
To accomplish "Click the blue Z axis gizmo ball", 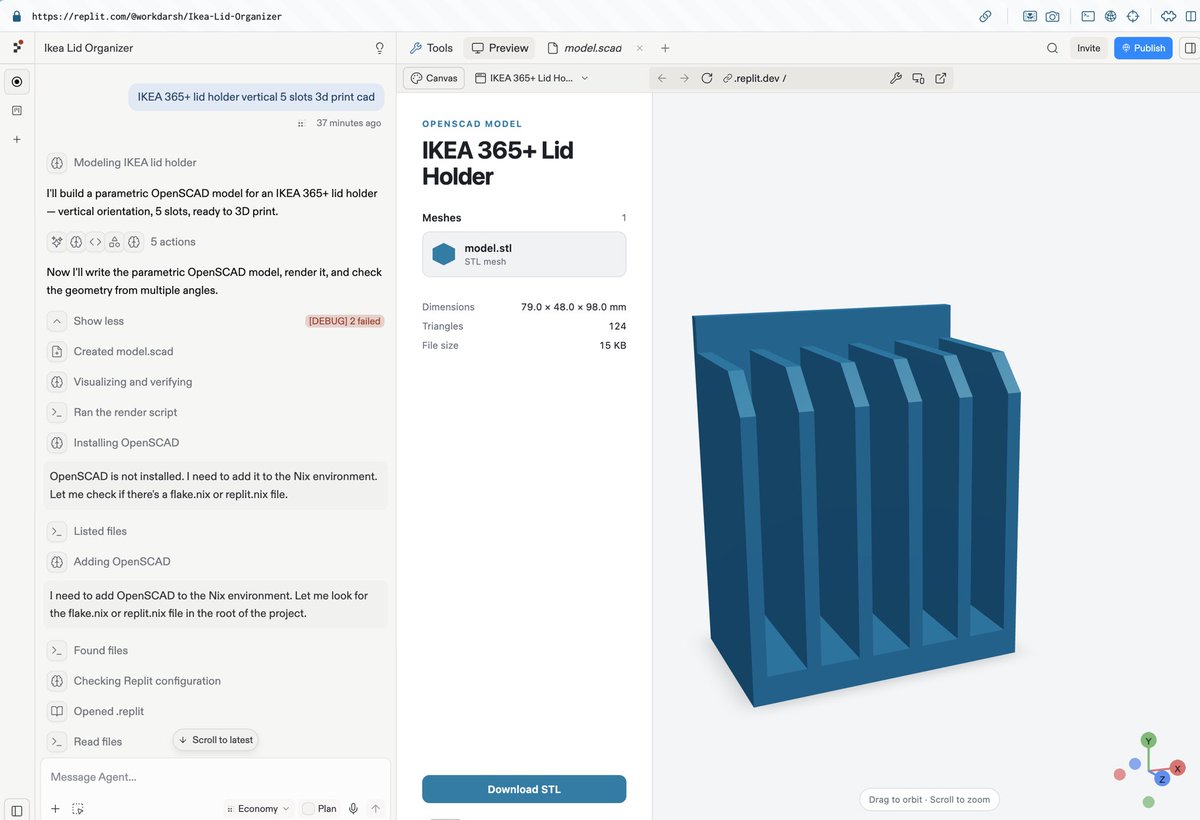I will [1162, 779].
